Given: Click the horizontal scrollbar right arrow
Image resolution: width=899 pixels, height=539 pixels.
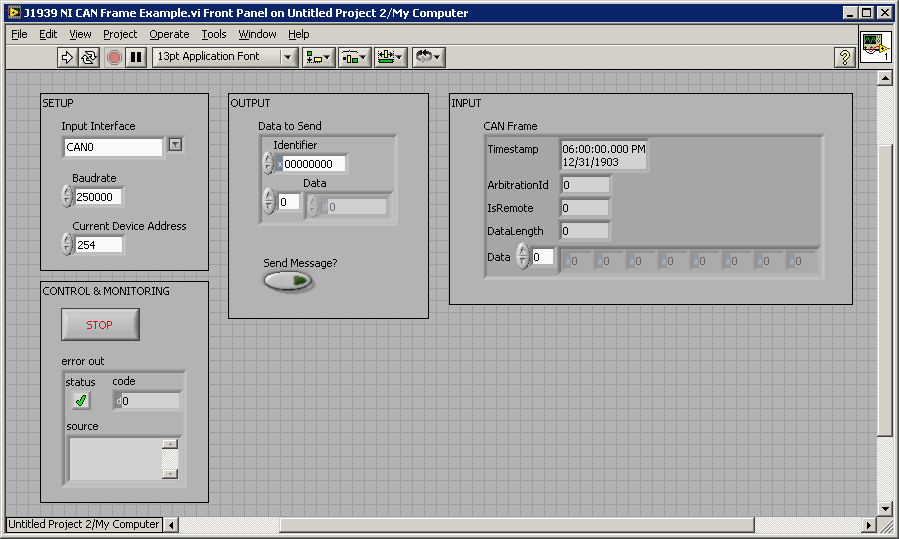Looking at the screenshot, I should [x=869, y=525].
